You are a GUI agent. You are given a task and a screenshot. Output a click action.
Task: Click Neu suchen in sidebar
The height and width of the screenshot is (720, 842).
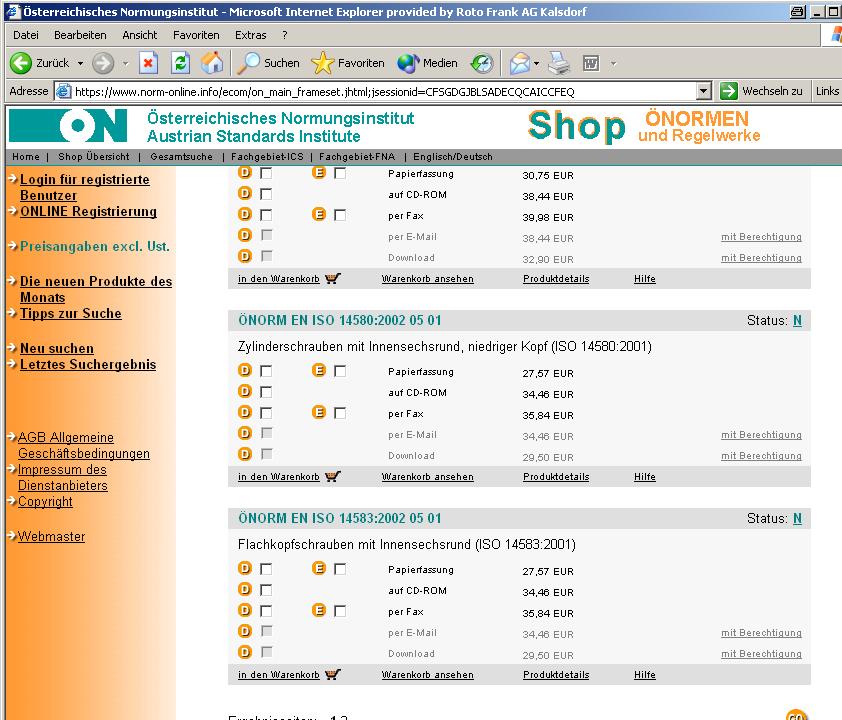point(57,348)
